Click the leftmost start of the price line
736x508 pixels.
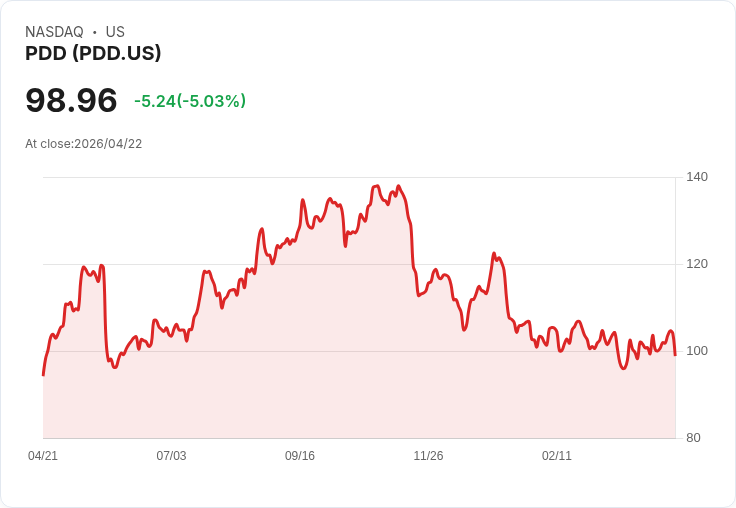pyautogui.click(x=43, y=375)
